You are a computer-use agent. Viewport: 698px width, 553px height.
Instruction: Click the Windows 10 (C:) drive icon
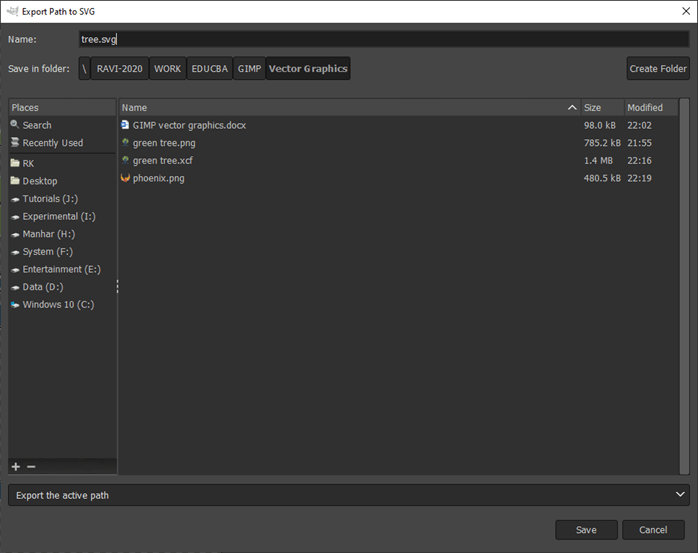pyautogui.click(x=15, y=305)
